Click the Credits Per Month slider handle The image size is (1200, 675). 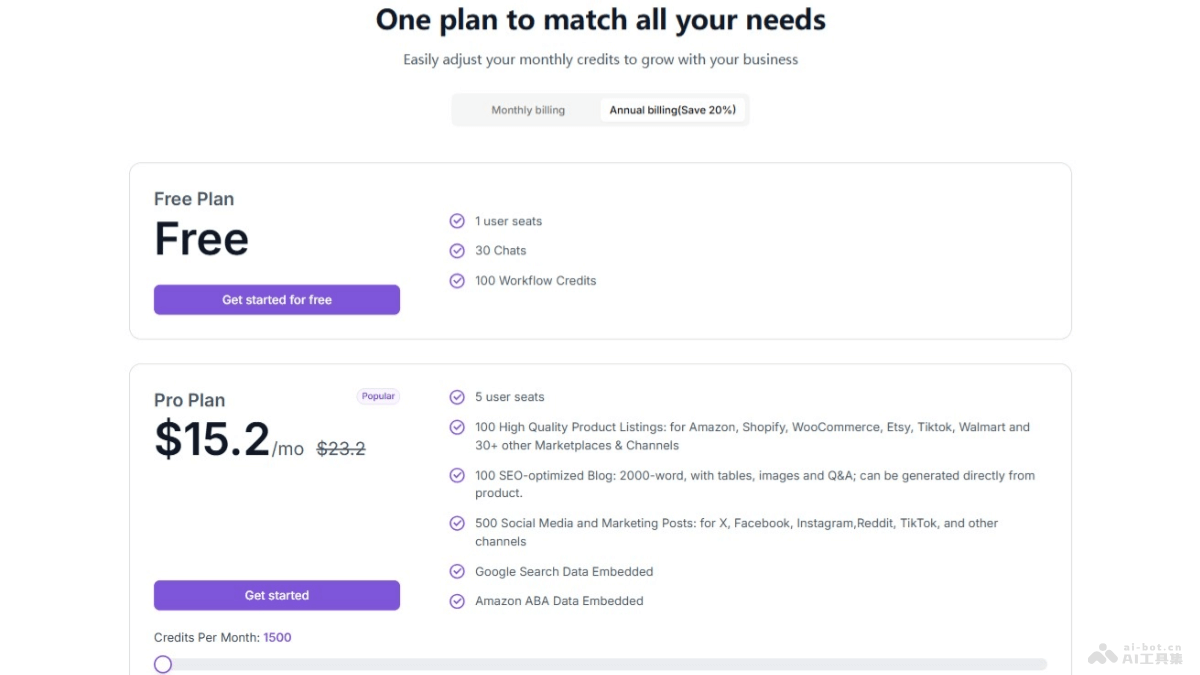(163, 664)
